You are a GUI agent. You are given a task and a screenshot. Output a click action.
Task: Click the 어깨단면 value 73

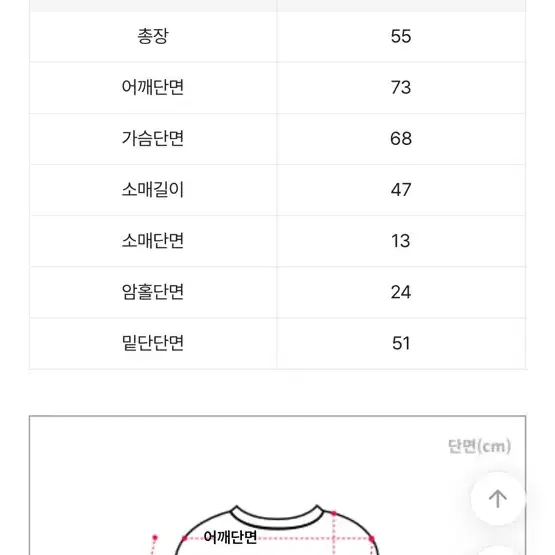click(401, 87)
